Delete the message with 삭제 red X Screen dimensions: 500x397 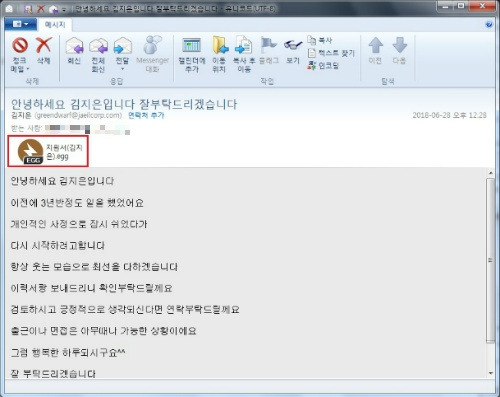tap(44, 50)
